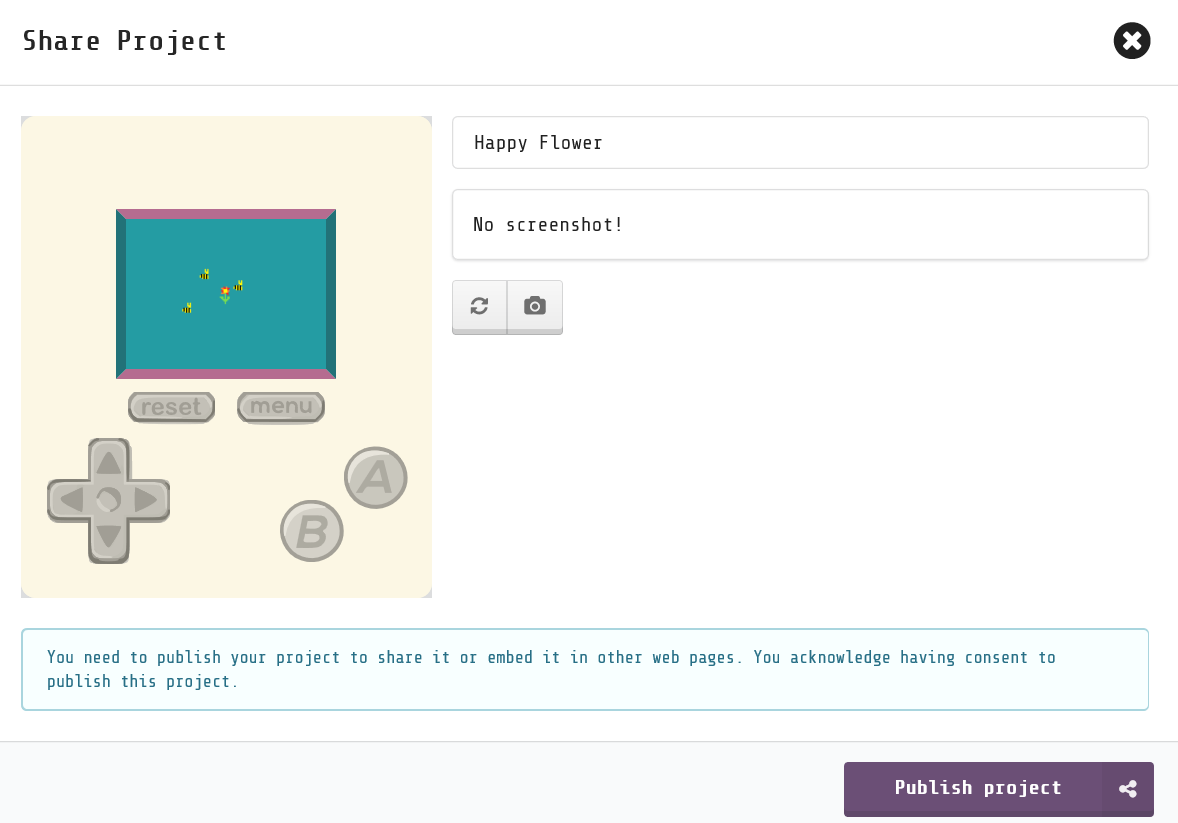Publish the Happy Flower project
The image size is (1178, 823).
tap(978, 788)
